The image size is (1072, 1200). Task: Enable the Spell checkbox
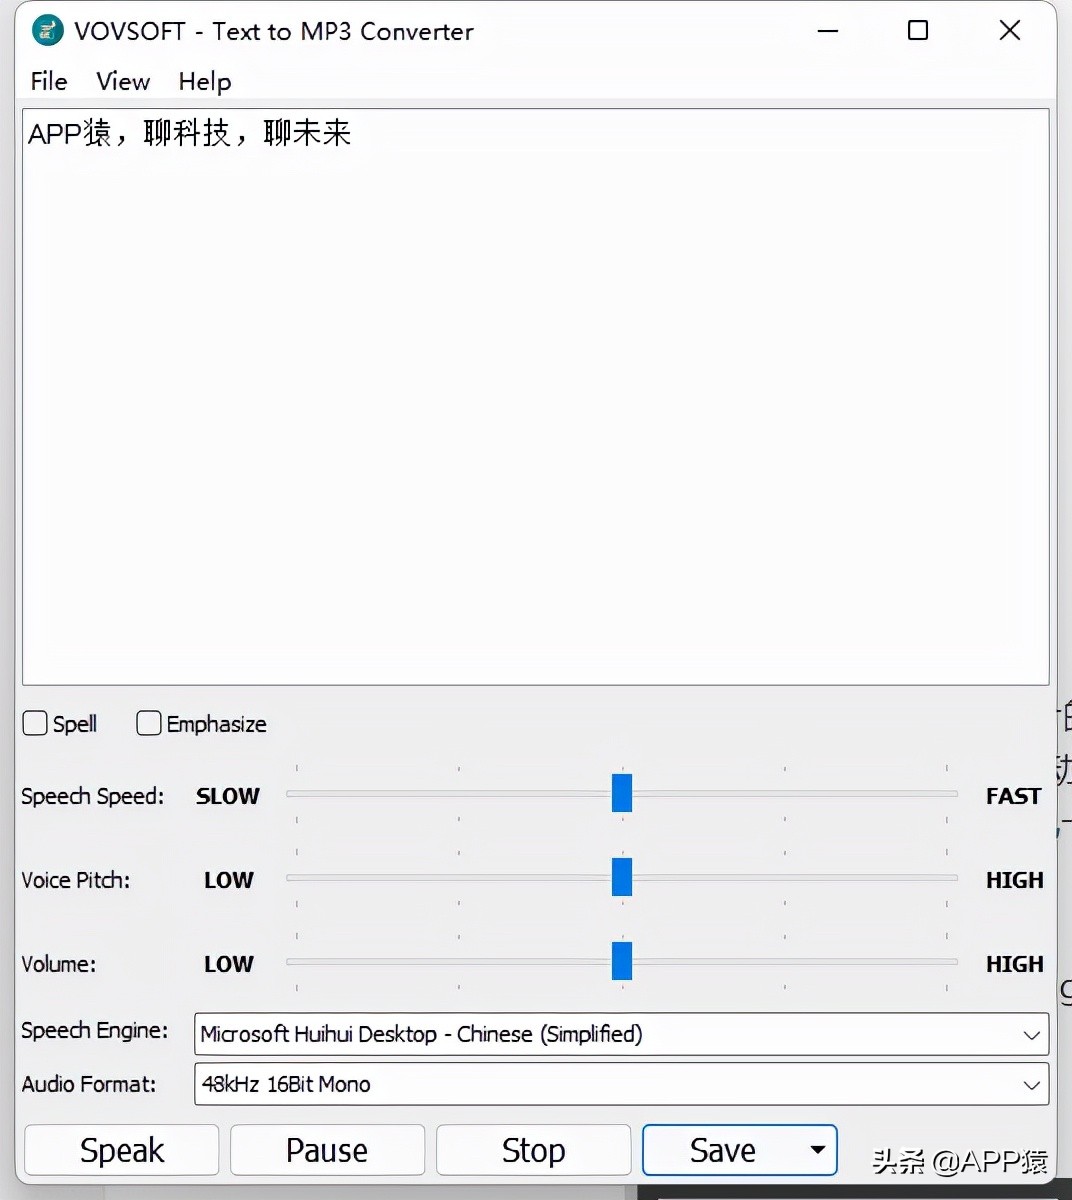[34, 722]
